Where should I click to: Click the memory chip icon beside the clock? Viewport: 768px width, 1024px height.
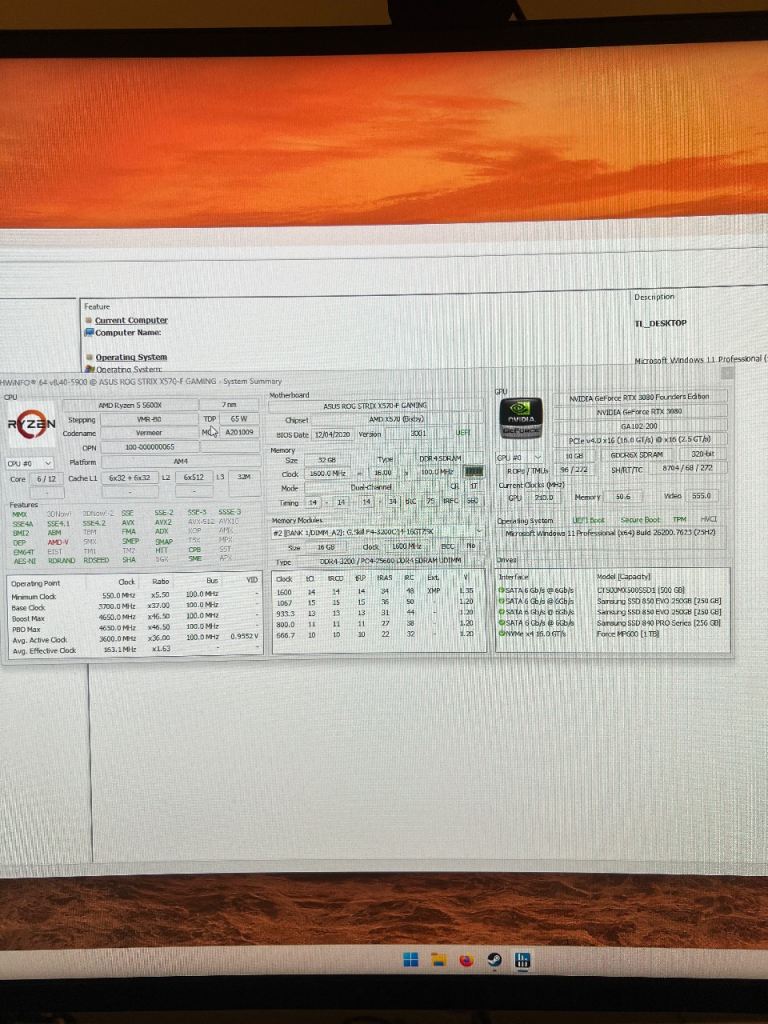[474, 471]
